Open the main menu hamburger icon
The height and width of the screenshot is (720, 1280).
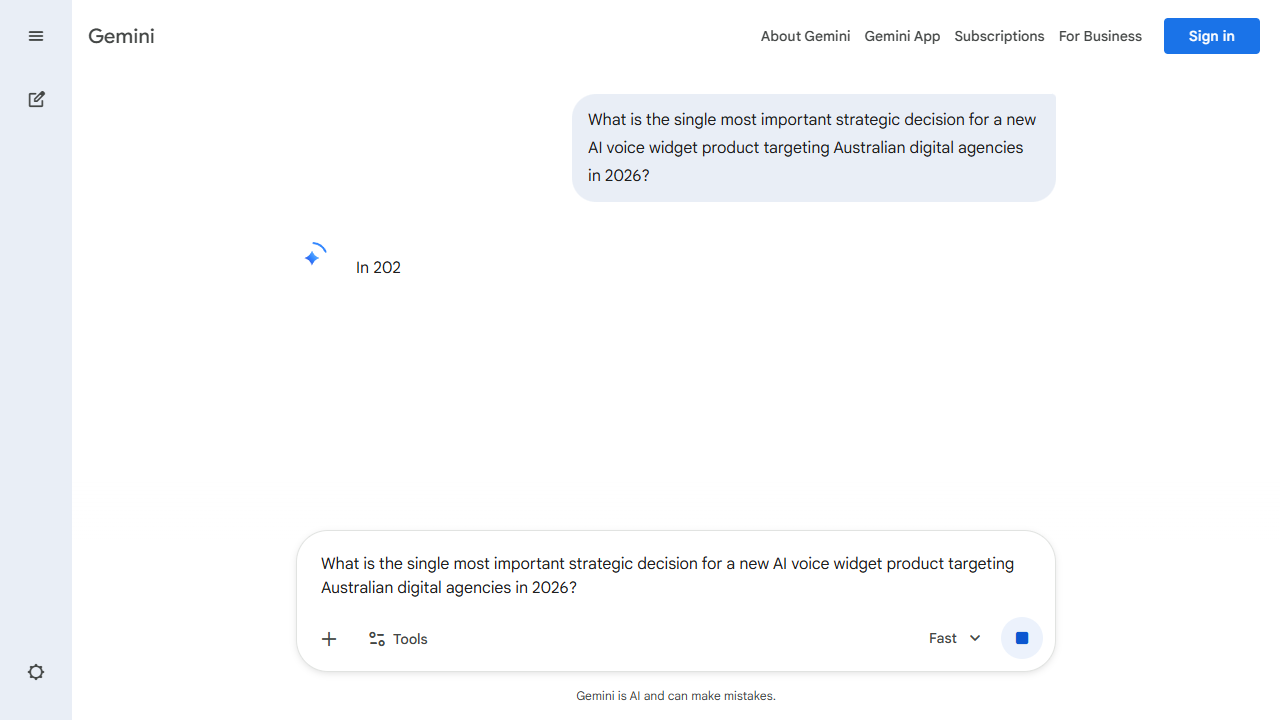tap(36, 36)
